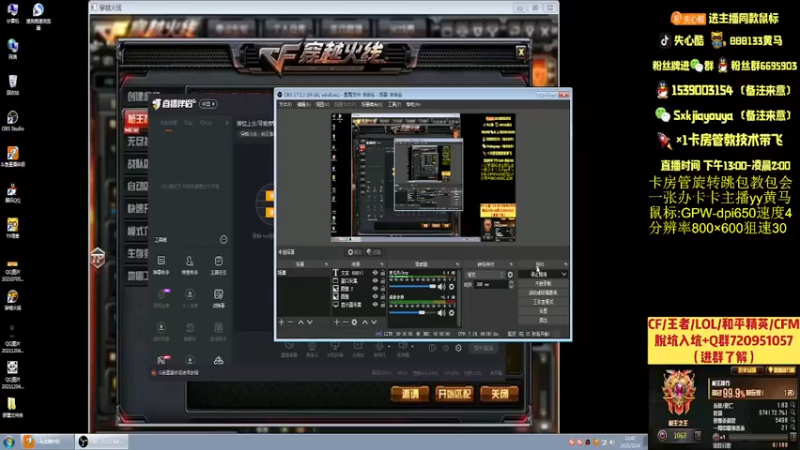The height and width of the screenshot is (450, 800).
Task: Pop out the 转场特效 dock
Action: pos(511,264)
